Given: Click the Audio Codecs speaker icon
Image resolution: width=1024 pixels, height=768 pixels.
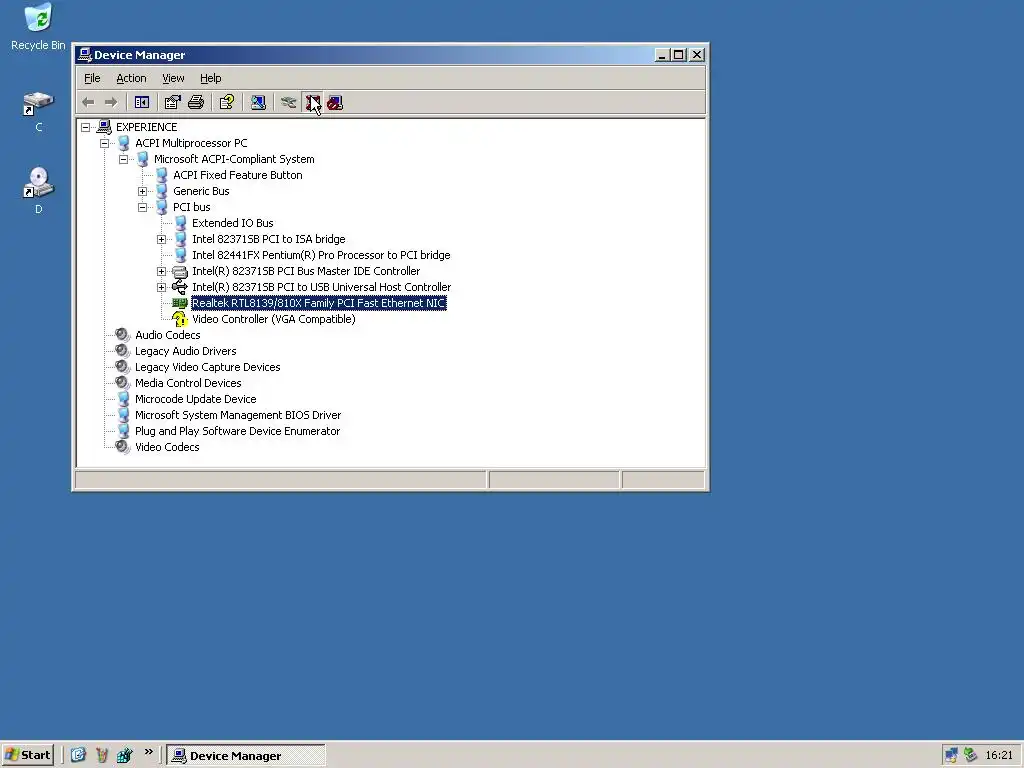Looking at the screenshot, I should (122, 335).
